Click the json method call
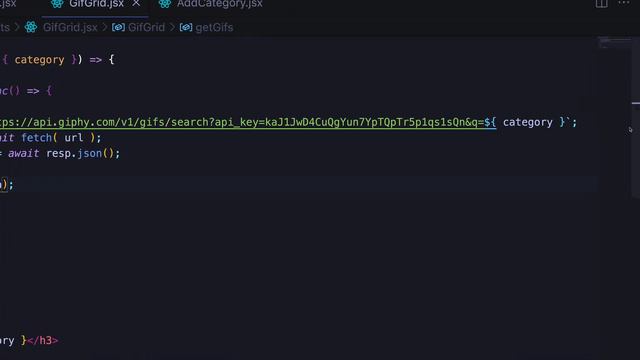This screenshot has height=360, width=640. point(89,153)
